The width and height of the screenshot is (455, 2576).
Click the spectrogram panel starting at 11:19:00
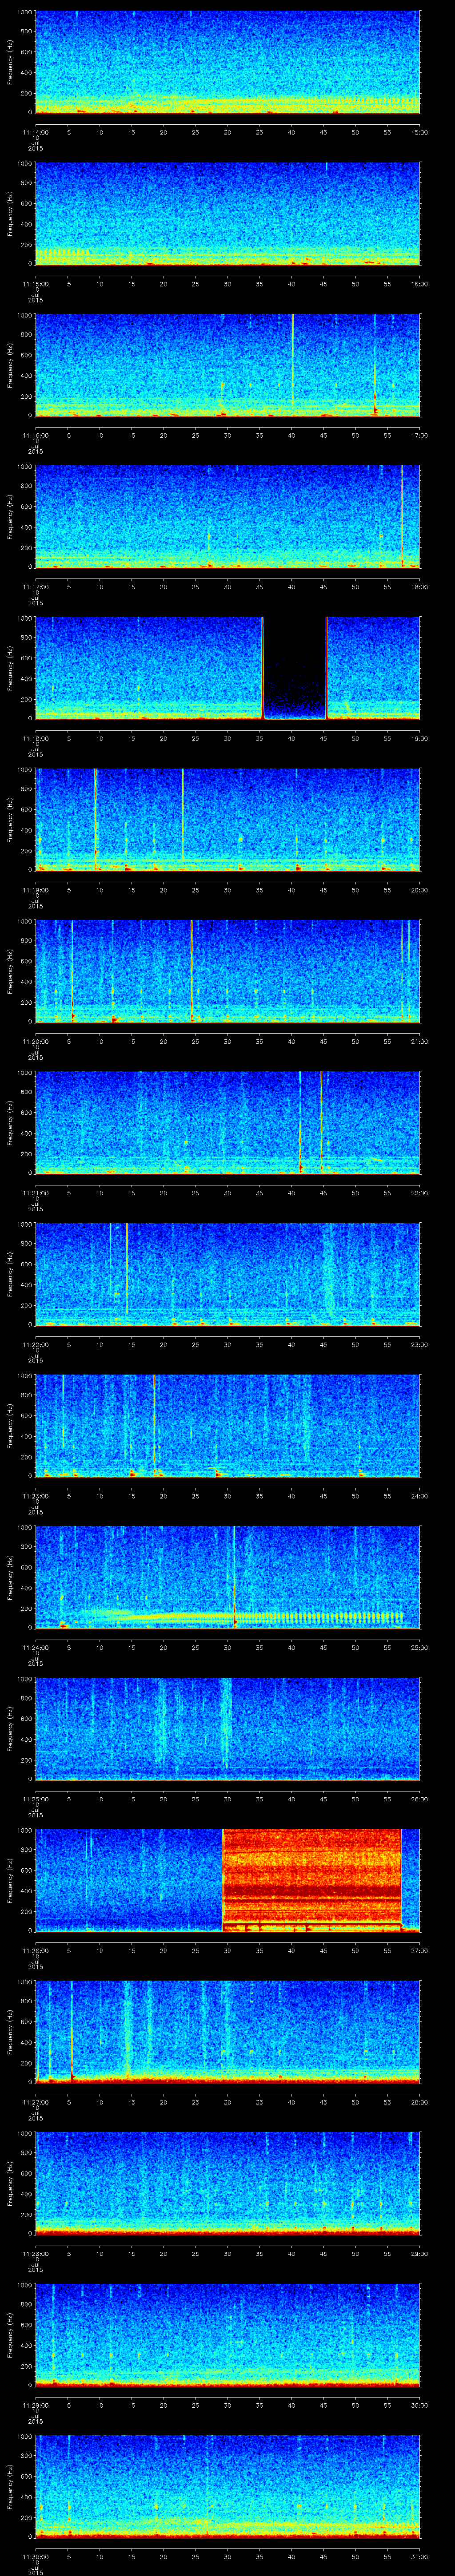tap(228, 820)
